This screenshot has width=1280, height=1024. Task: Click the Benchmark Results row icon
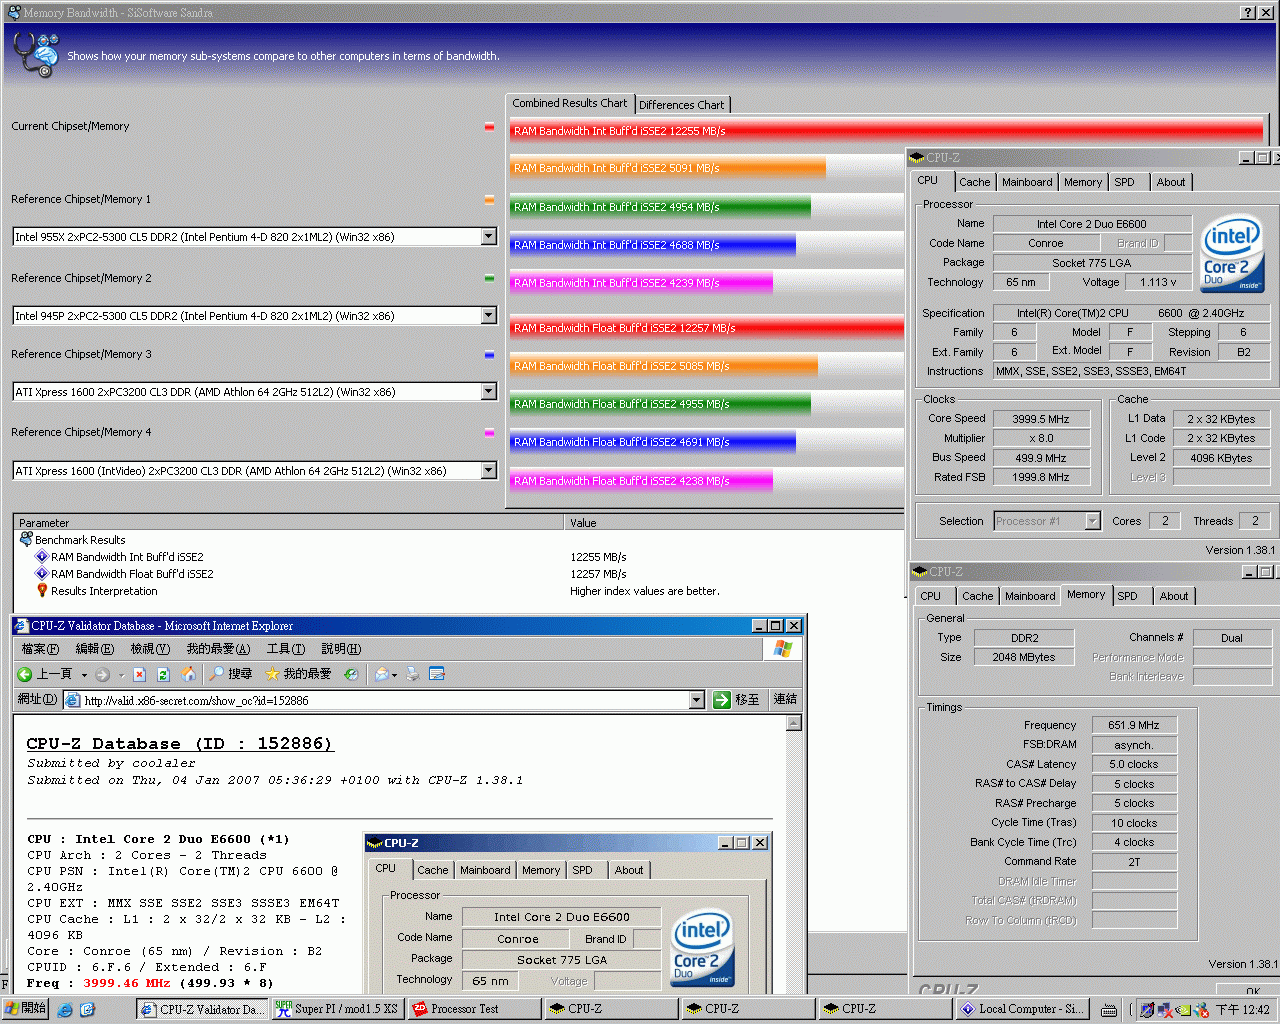pos(27,540)
